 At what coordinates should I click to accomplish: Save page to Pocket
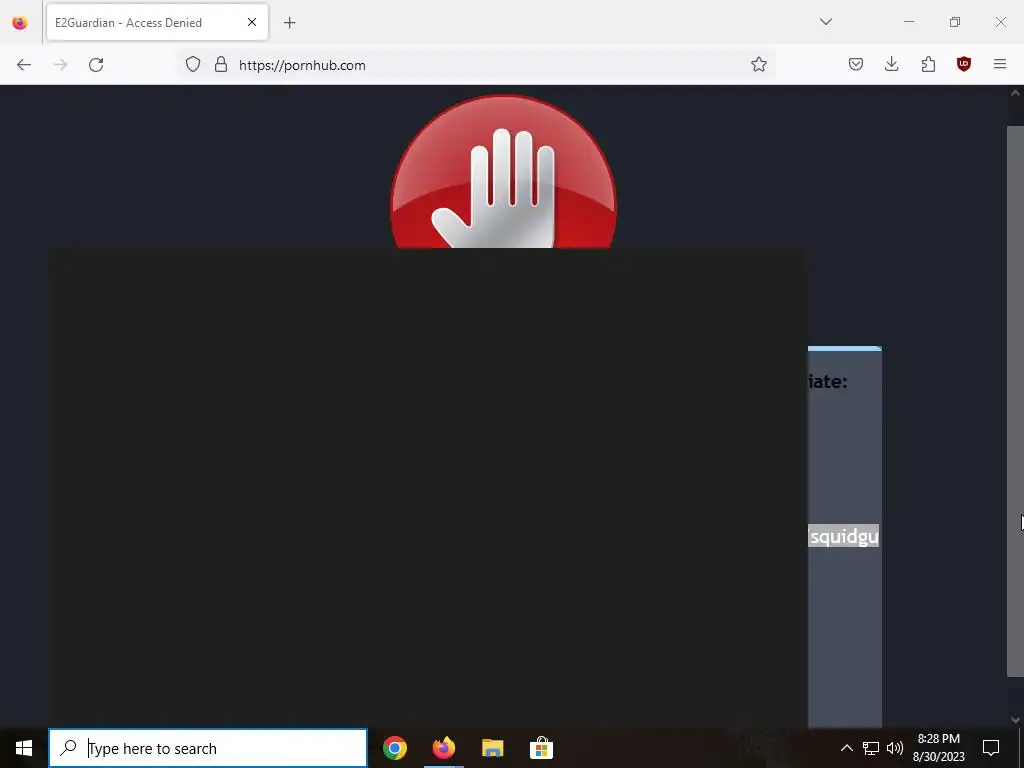pos(856,65)
